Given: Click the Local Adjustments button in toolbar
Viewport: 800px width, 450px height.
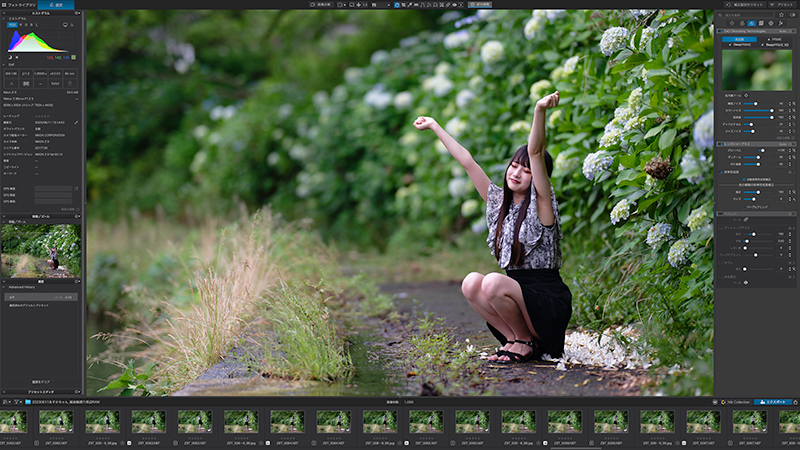Looking at the screenshot, I should 480,5.
